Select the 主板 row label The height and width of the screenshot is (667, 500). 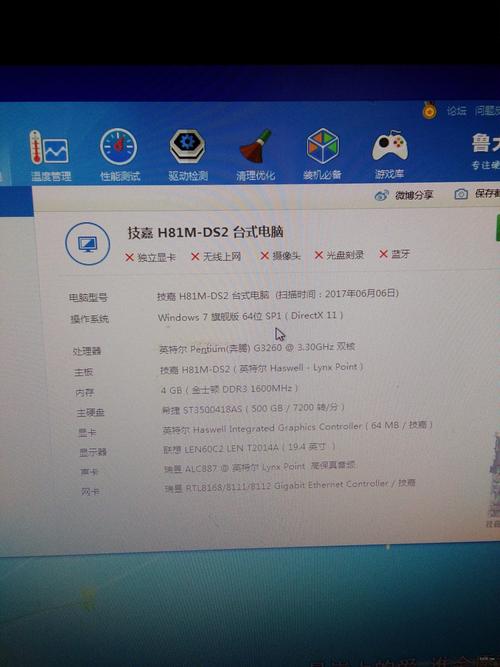click(83, 372)
